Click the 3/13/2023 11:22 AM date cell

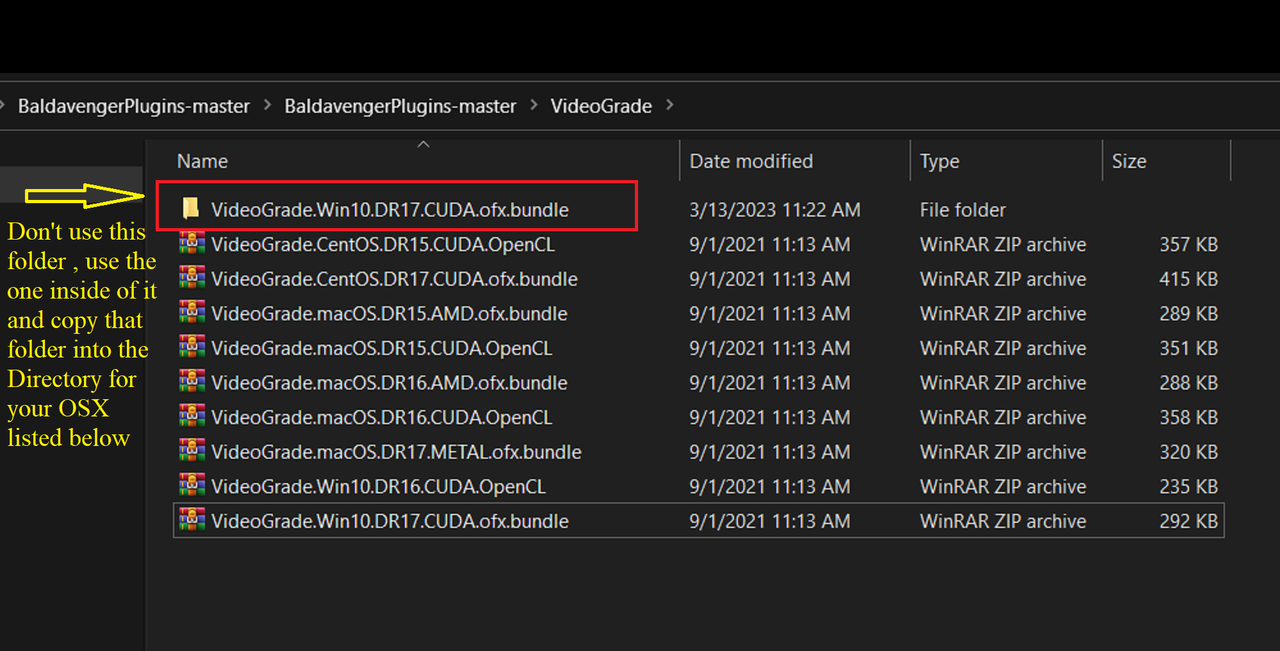point(775,210)
